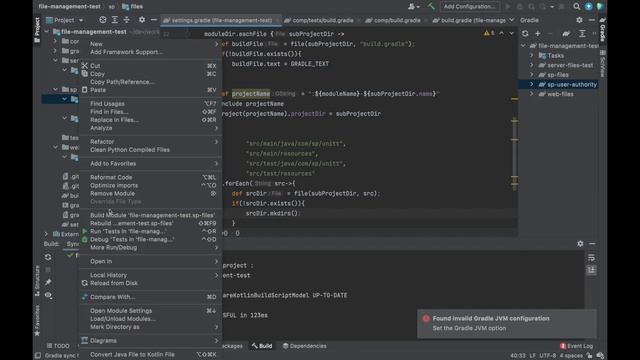Toggle the SciView sidebar stripe button
The width and height of the screenshot is (640, 360).
coord(602,63)
